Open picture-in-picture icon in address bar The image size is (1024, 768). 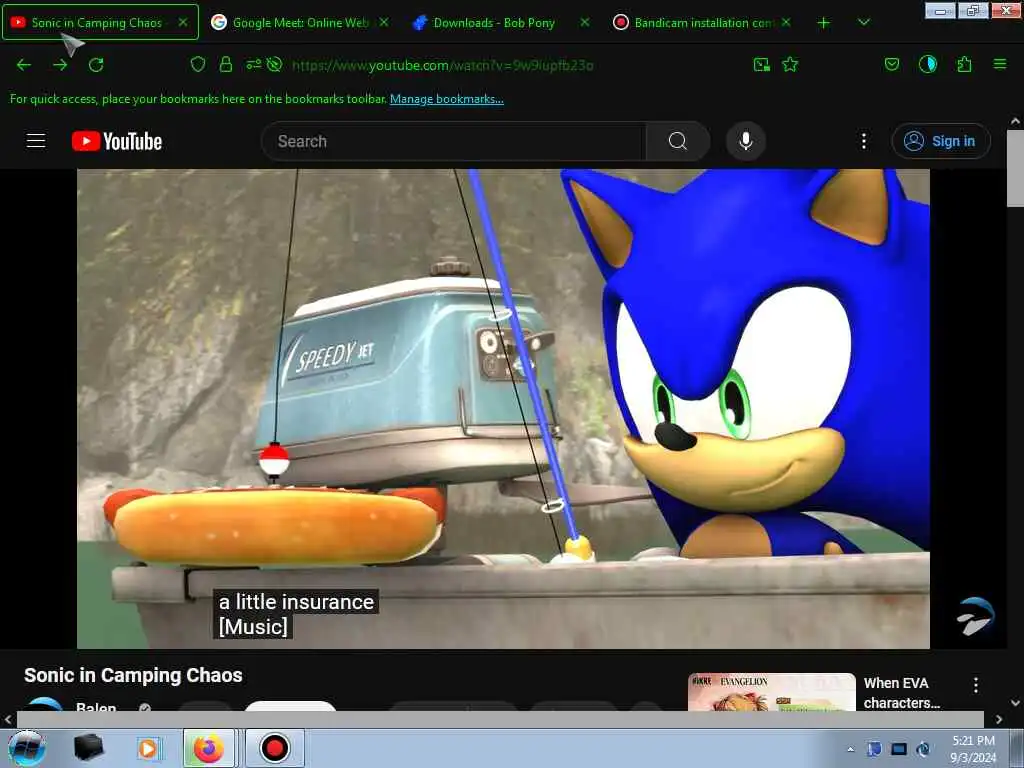click(761, 64)
